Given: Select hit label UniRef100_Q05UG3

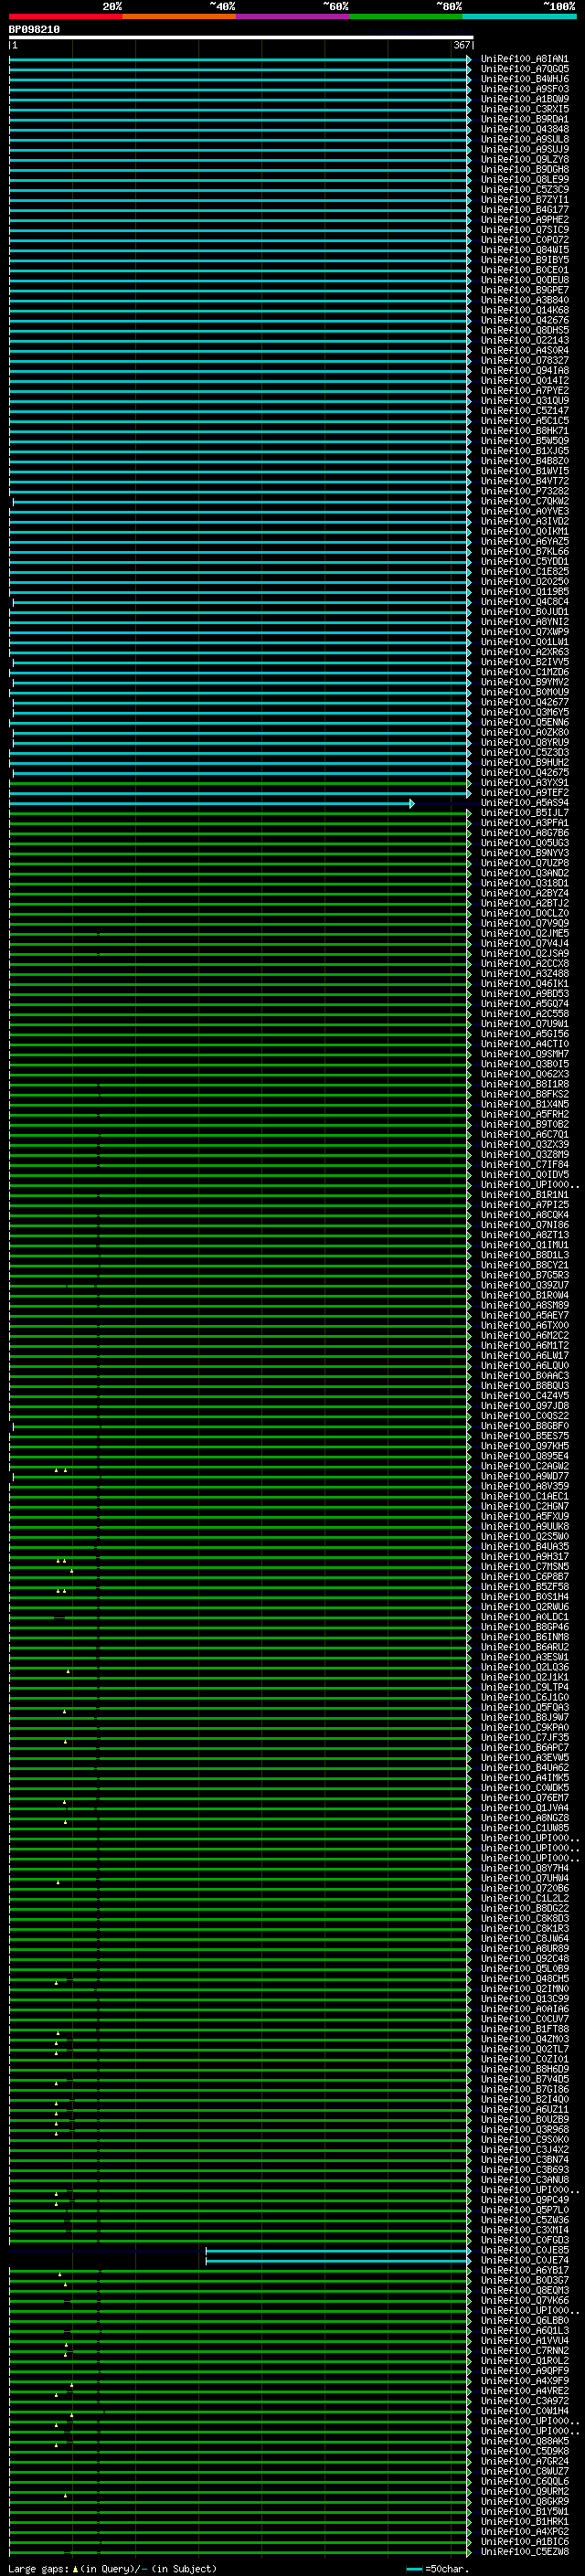Looking at the screenshot, I should coord(525,843).
